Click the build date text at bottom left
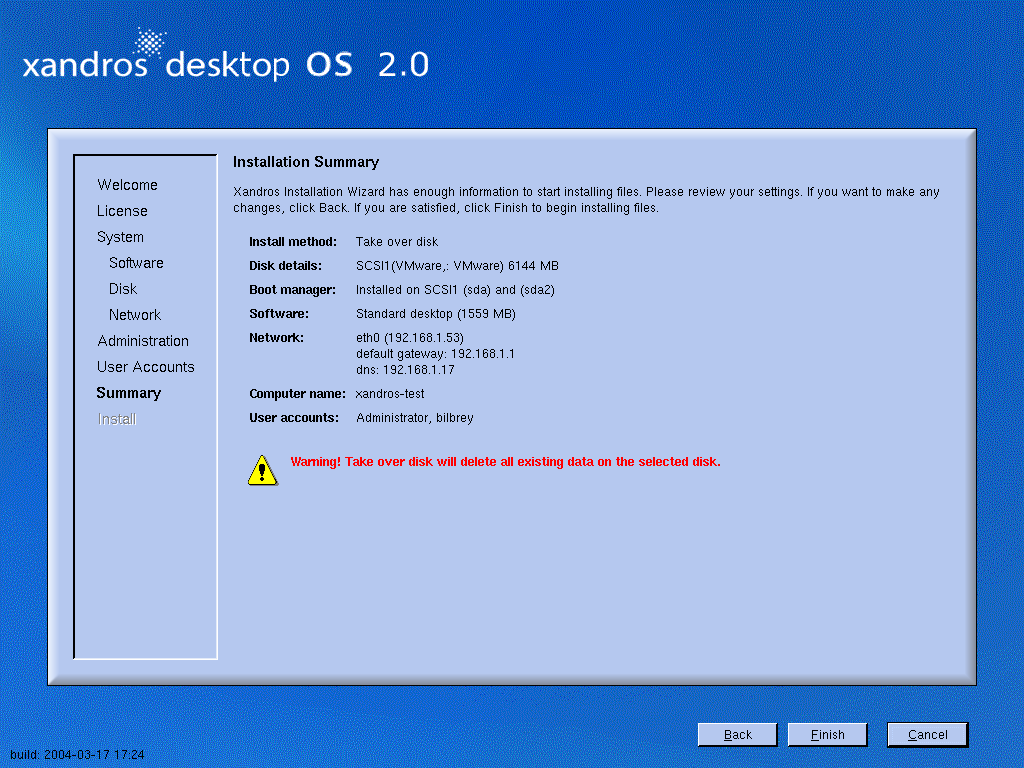 pos(77,755)
